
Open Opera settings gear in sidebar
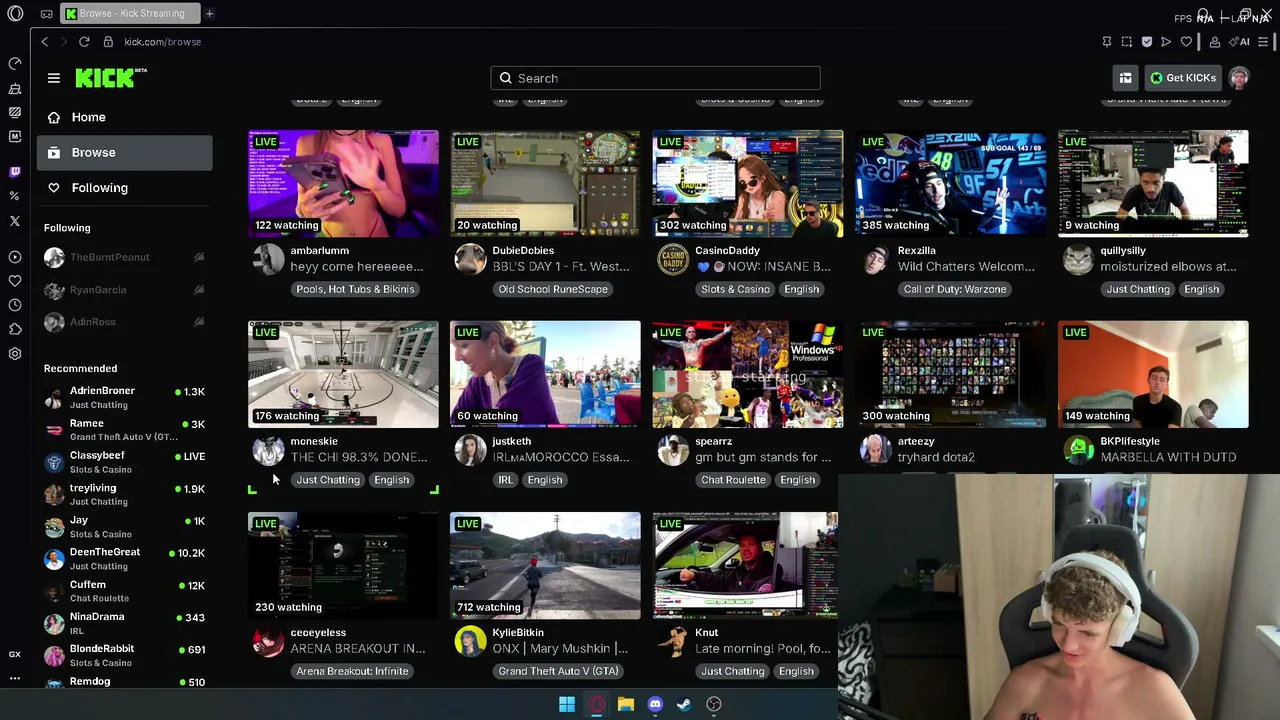[15, 354]
